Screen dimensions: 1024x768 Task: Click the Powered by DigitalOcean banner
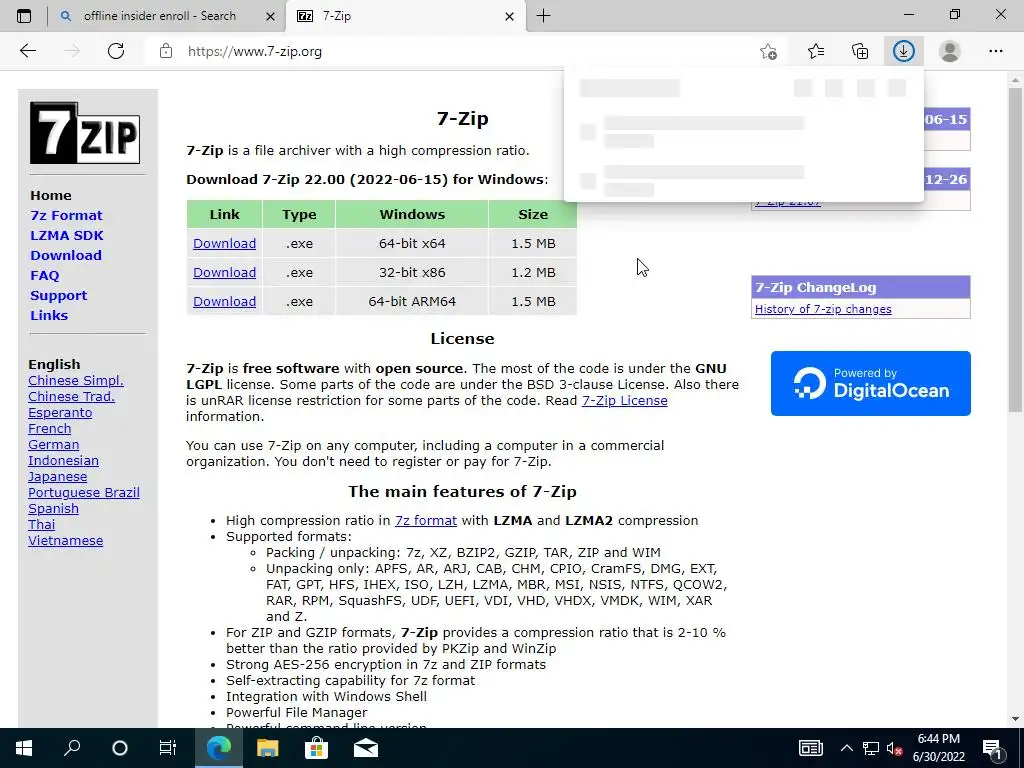(x=871, y=383)
